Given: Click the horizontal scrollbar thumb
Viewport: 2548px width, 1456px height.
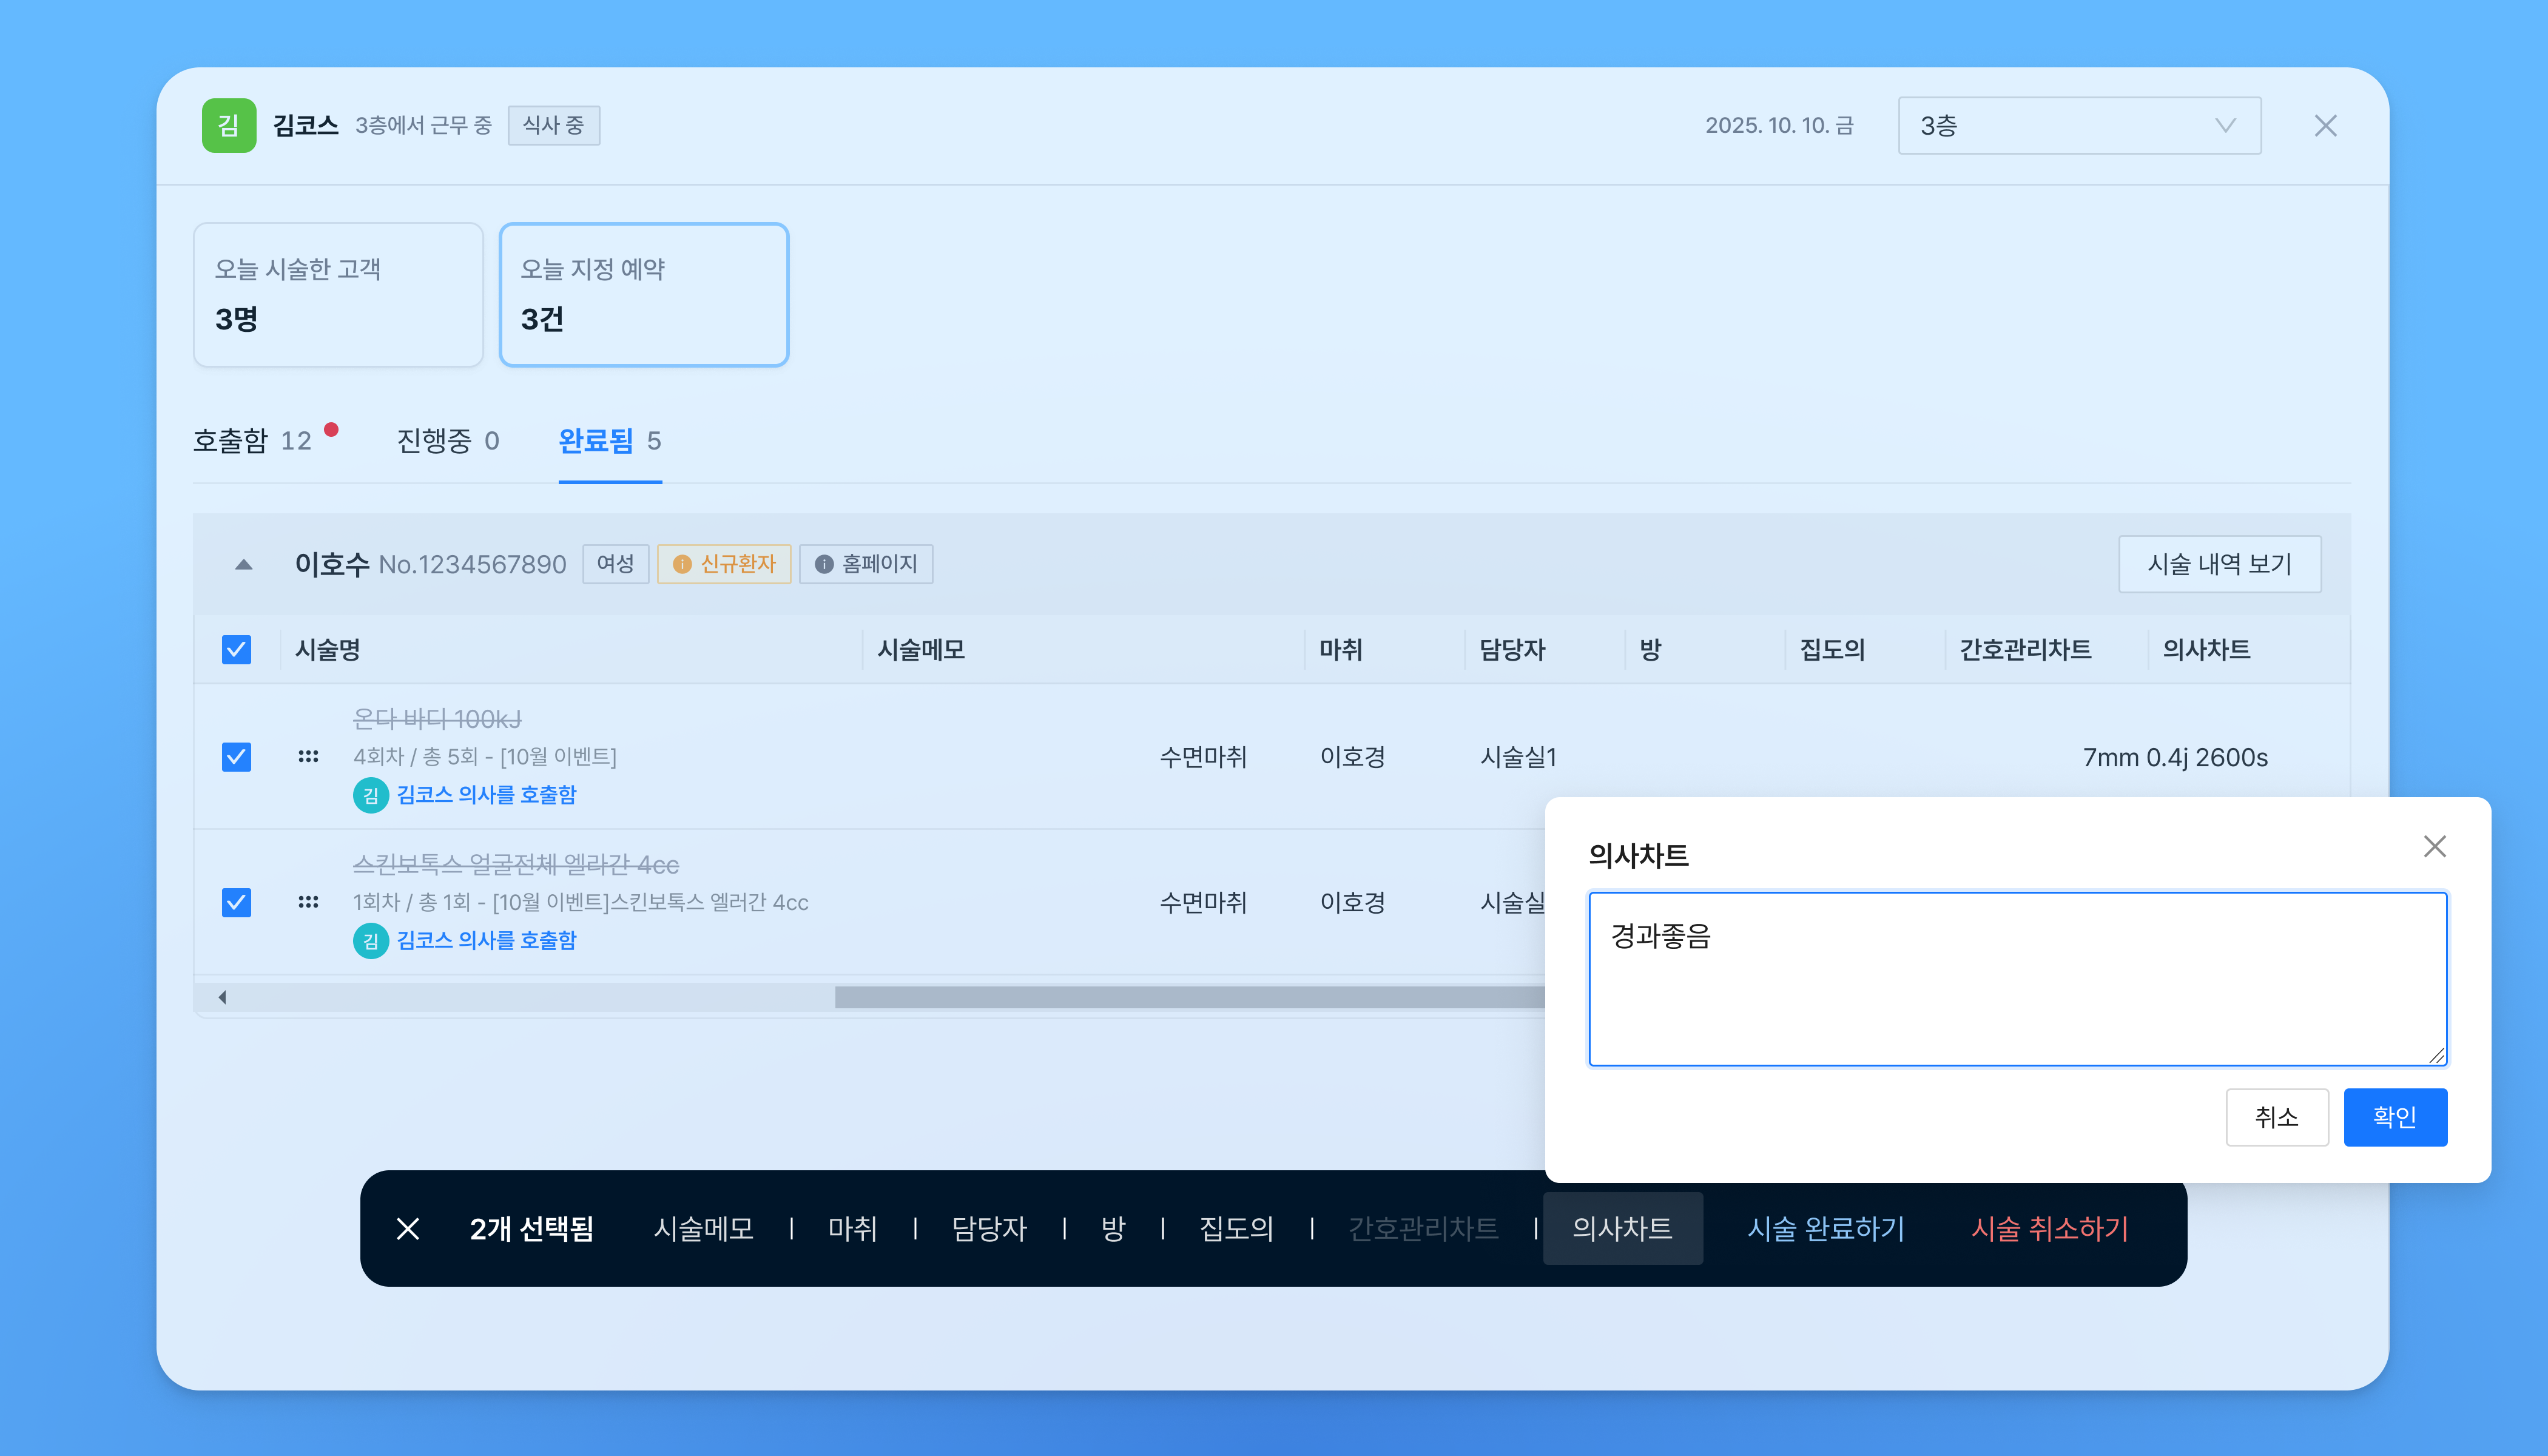Looking at the screenshot, I should [1190, 997].
